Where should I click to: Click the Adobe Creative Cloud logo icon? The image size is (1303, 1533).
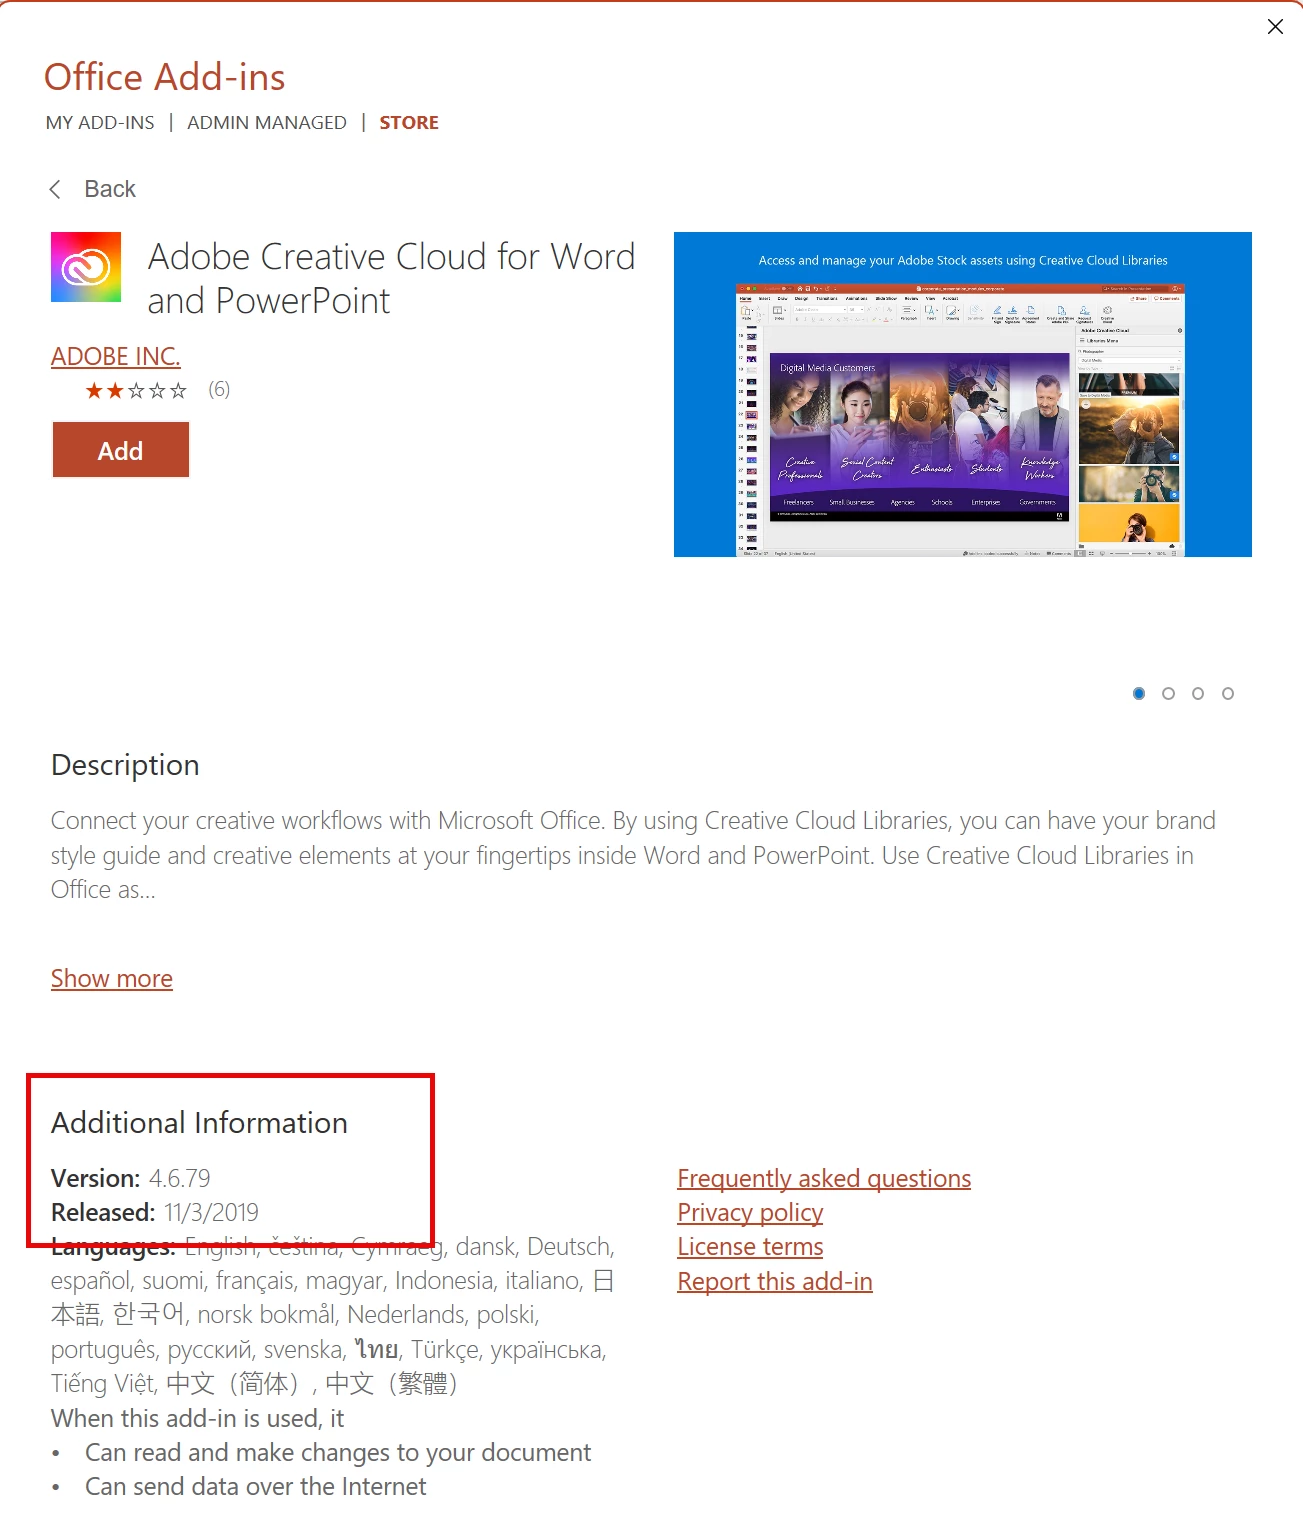click(86, 267)
